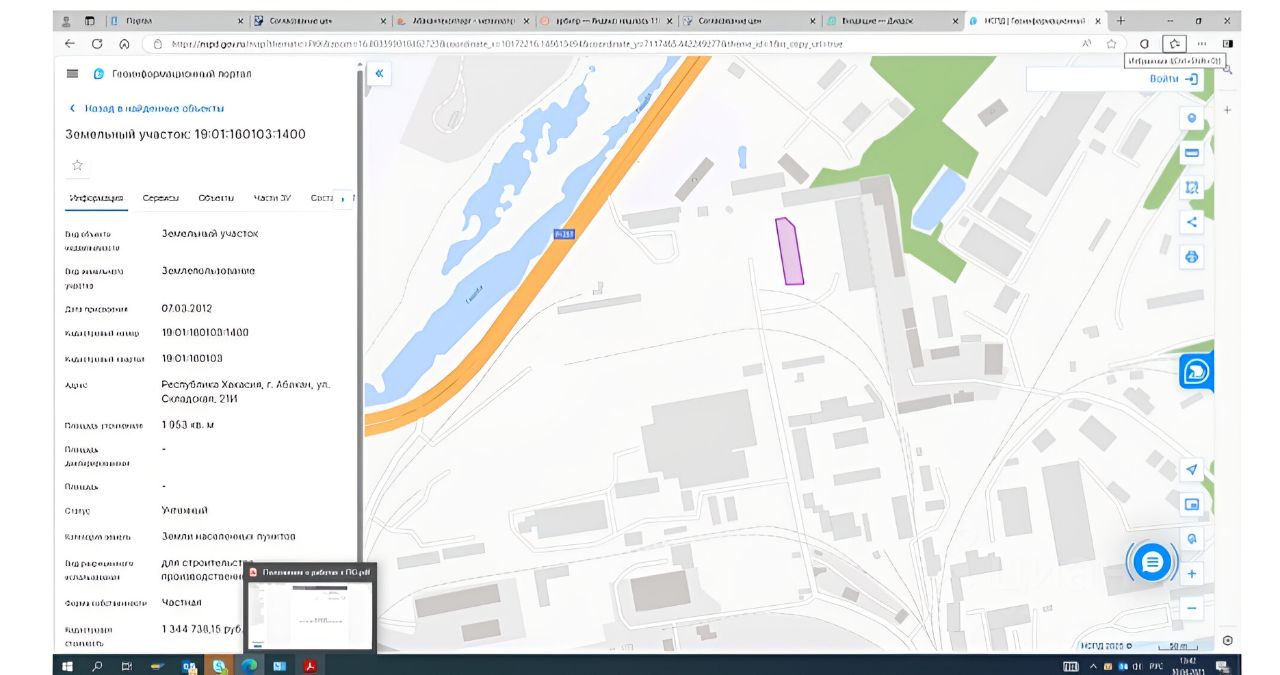Open a new browser tab with plus
Viewport: 1280px width, 675px height.
point(1121,20)
